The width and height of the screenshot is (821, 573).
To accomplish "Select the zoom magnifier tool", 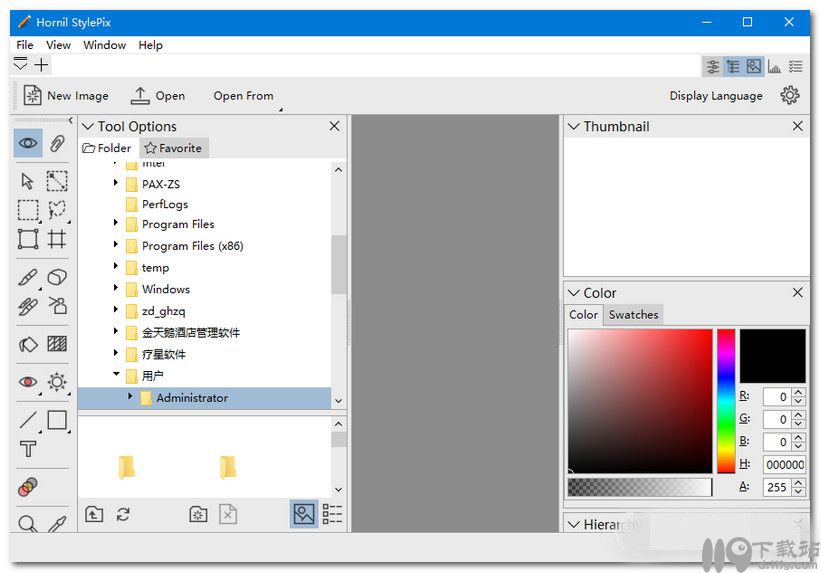I will 28,523.
